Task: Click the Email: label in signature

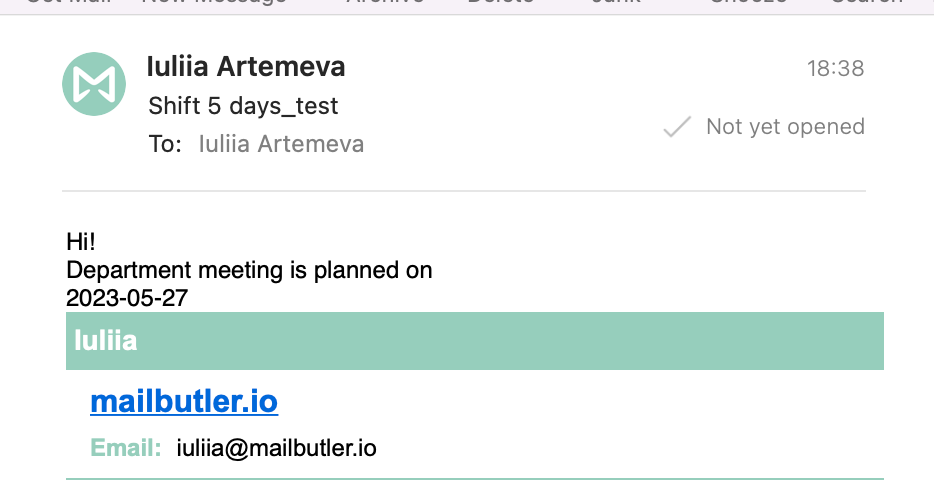Action: (x=126, y=448)
